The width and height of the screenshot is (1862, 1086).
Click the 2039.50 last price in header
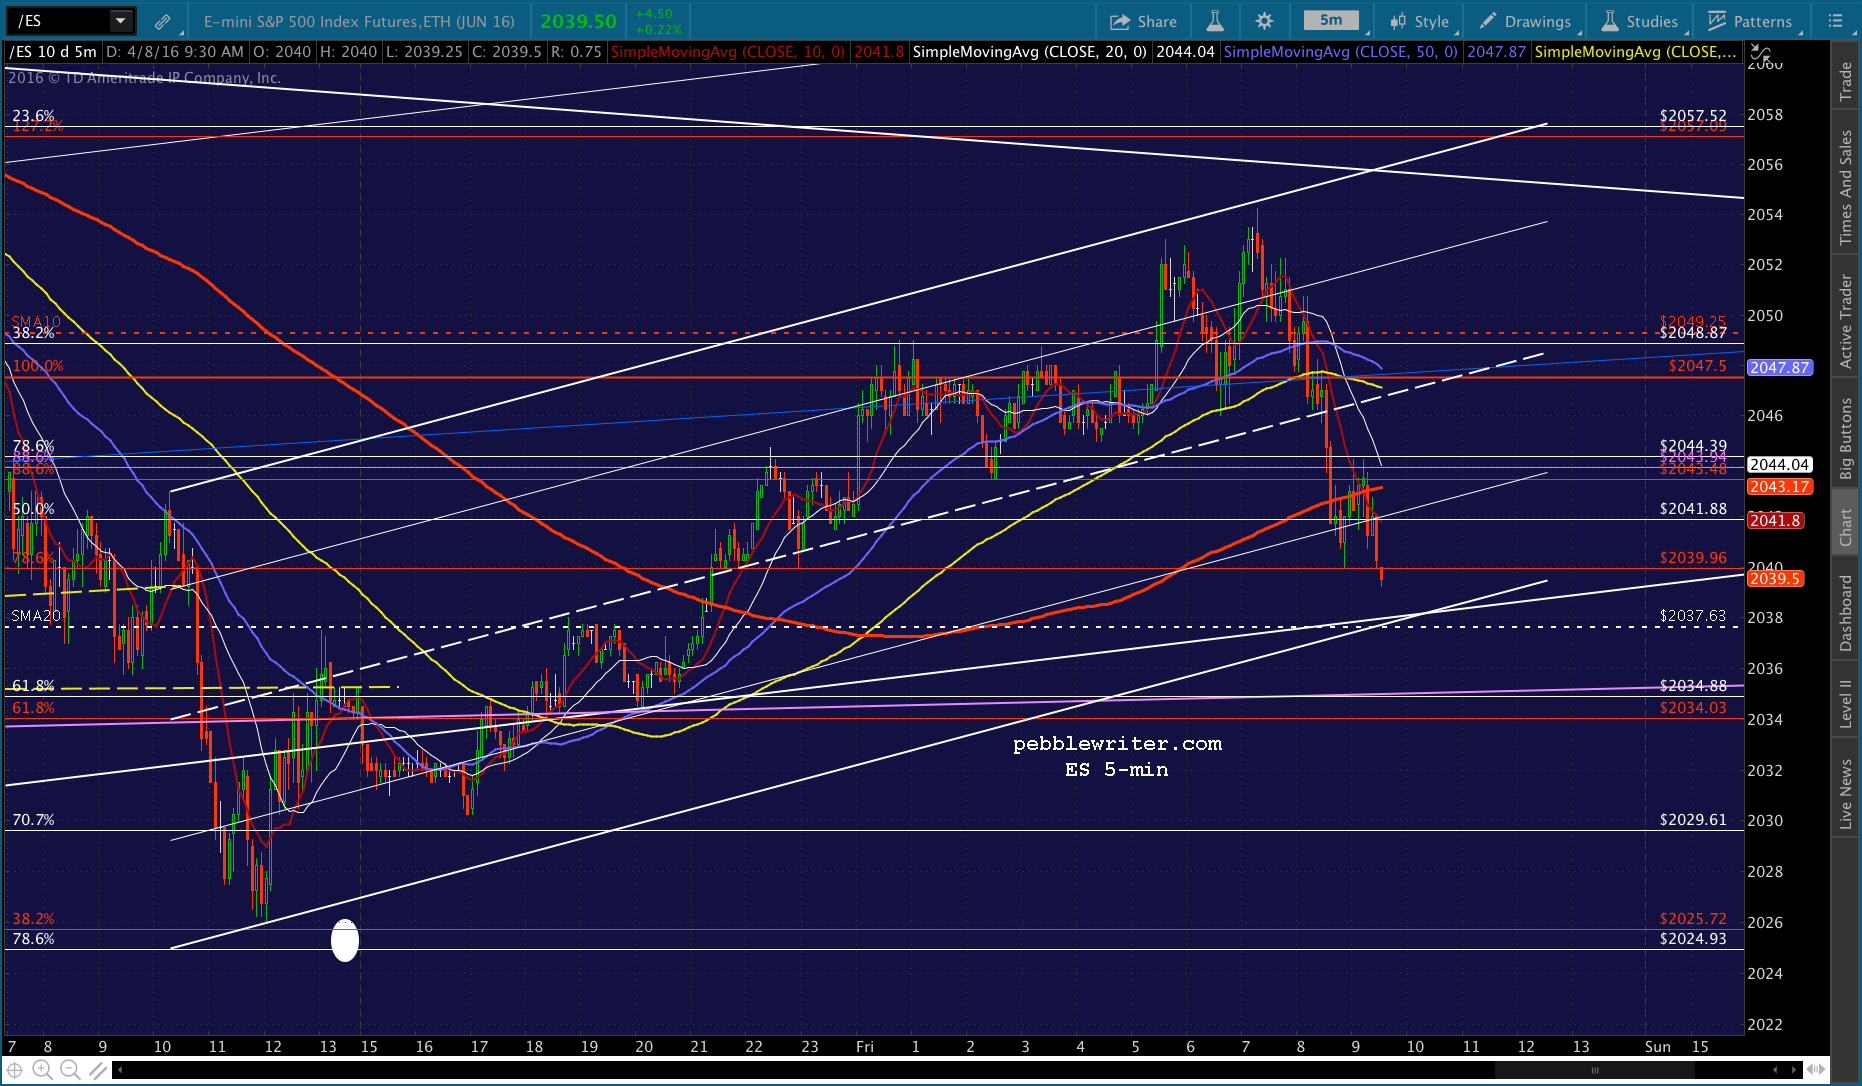pyautogui.click(x=579, y=21)
